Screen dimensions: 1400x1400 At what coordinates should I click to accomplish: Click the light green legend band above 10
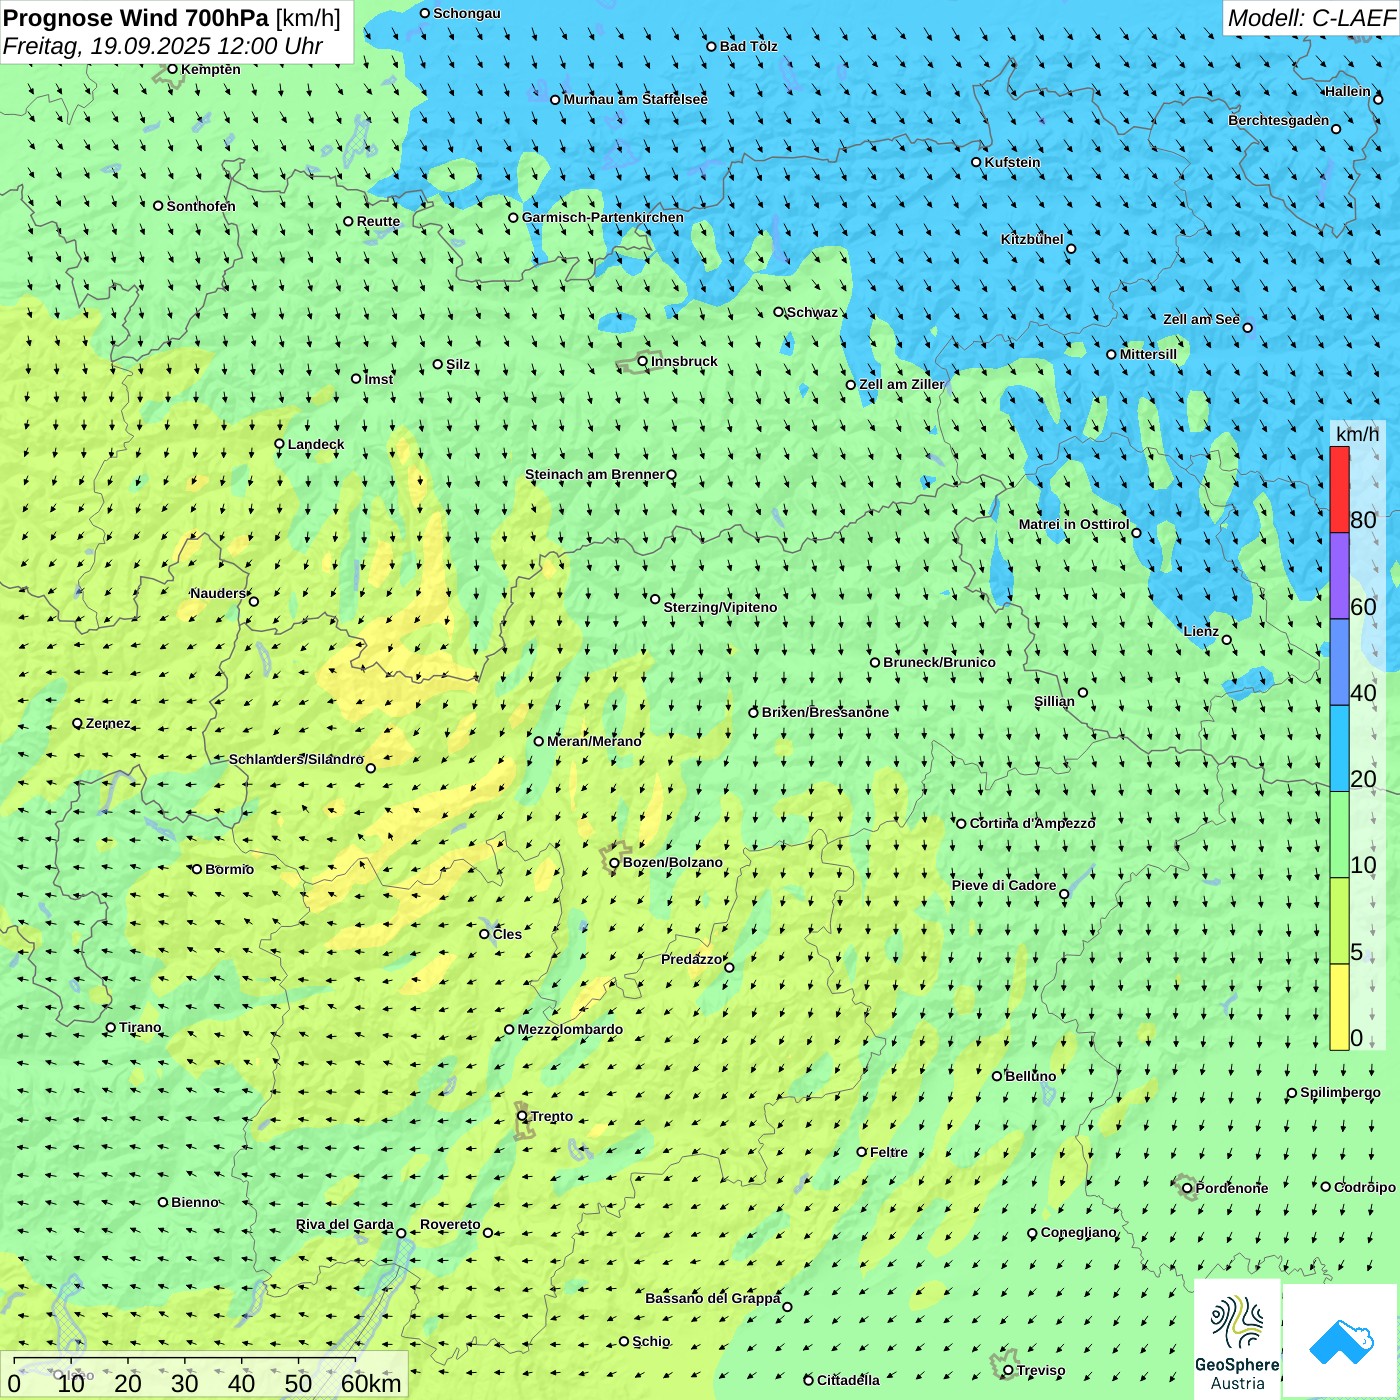(1339, 835)
